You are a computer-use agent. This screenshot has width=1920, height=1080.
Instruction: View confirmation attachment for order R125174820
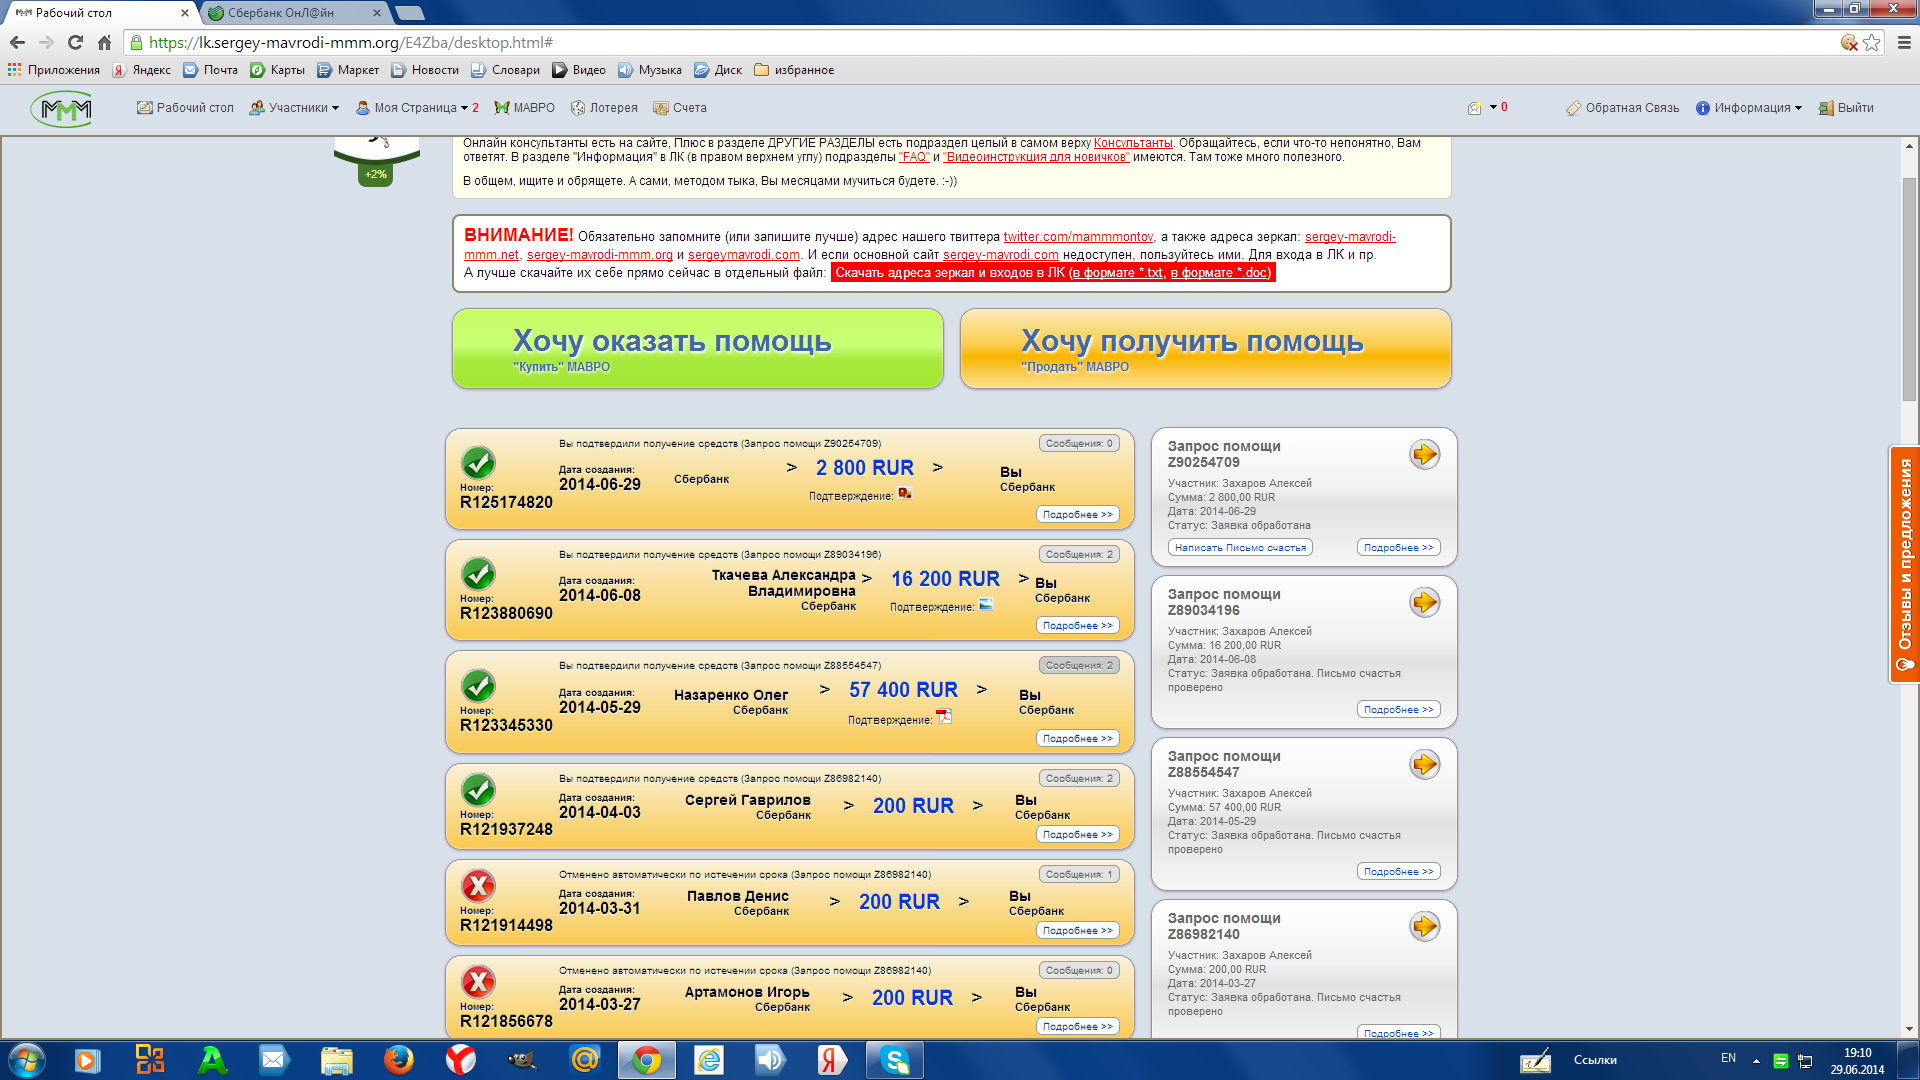click(x=905, y=493)
